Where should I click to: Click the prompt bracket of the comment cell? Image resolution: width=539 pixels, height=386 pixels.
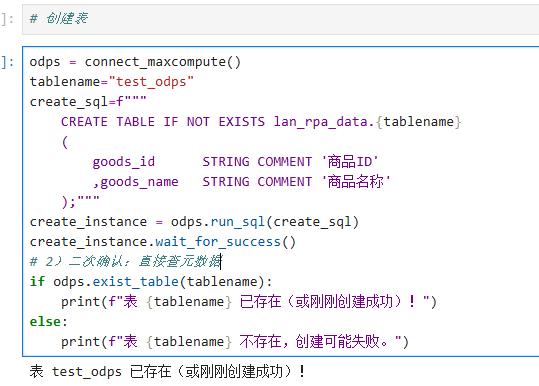(x=7, y=19)
